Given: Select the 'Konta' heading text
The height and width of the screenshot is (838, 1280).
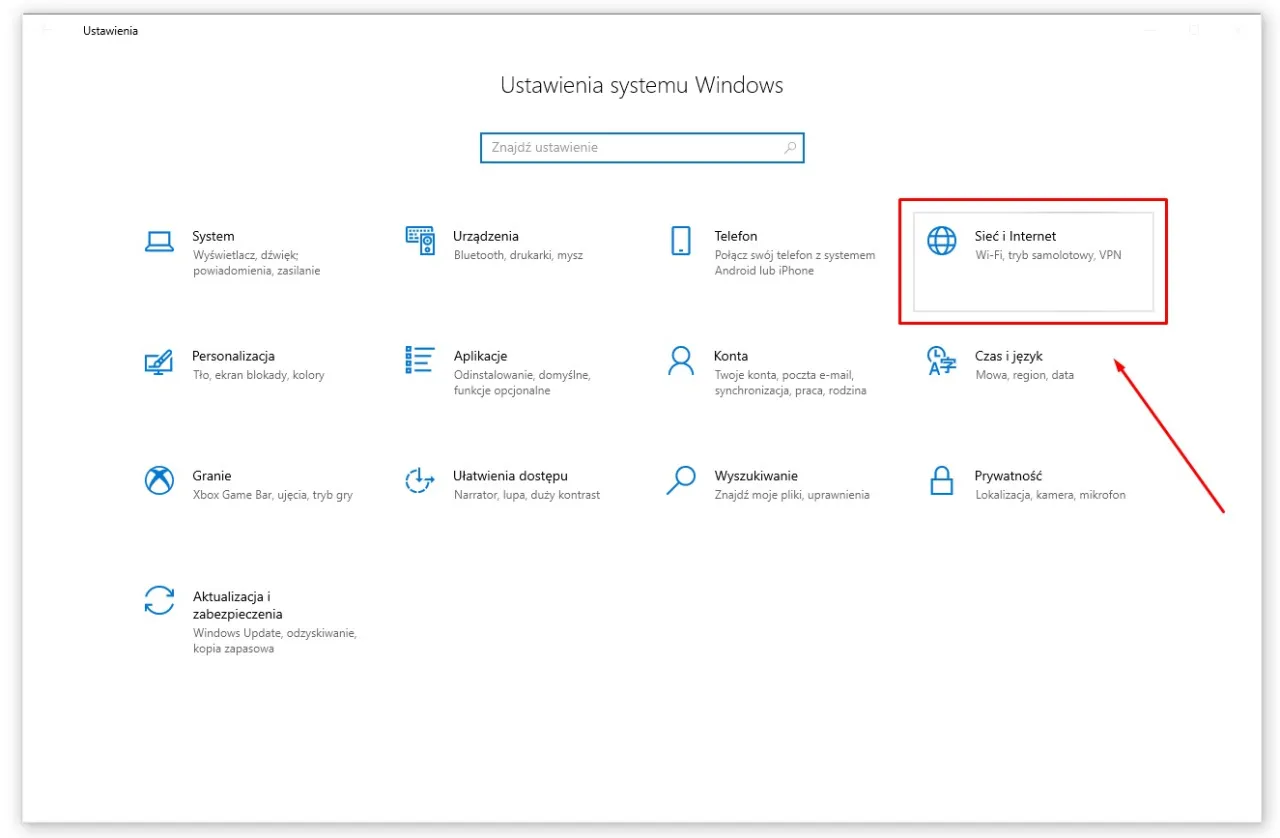Looking at the screenshot, I should point(731,356).
